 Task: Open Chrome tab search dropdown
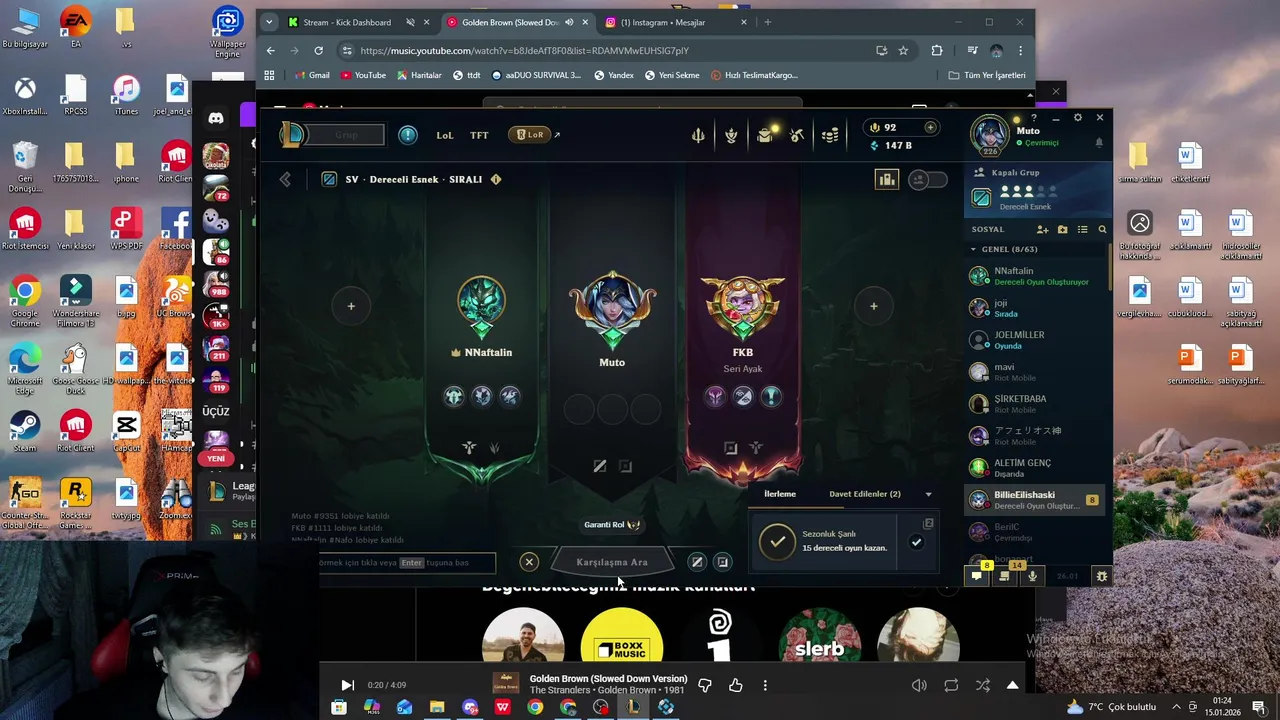(268, 22)
